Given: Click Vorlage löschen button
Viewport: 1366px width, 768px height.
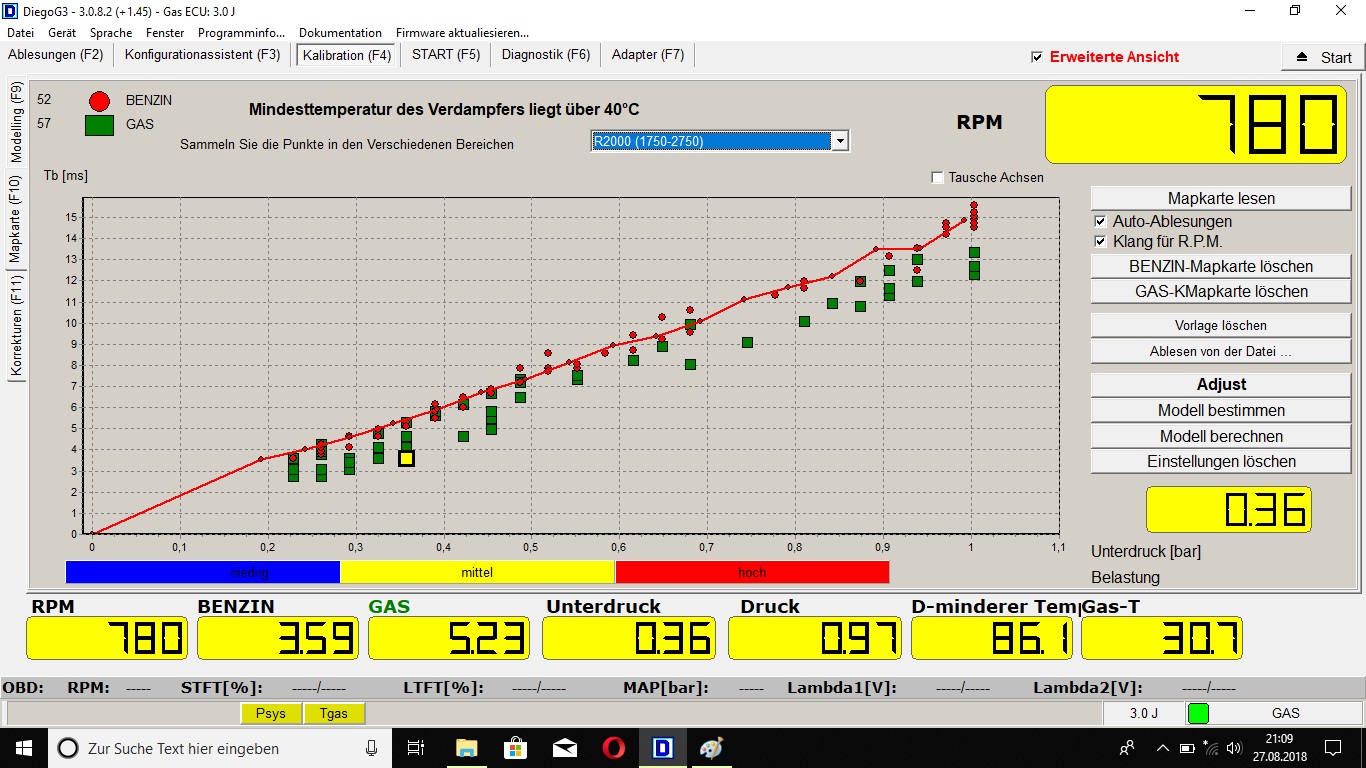Looking at the screenshot, I should 1221,325.
